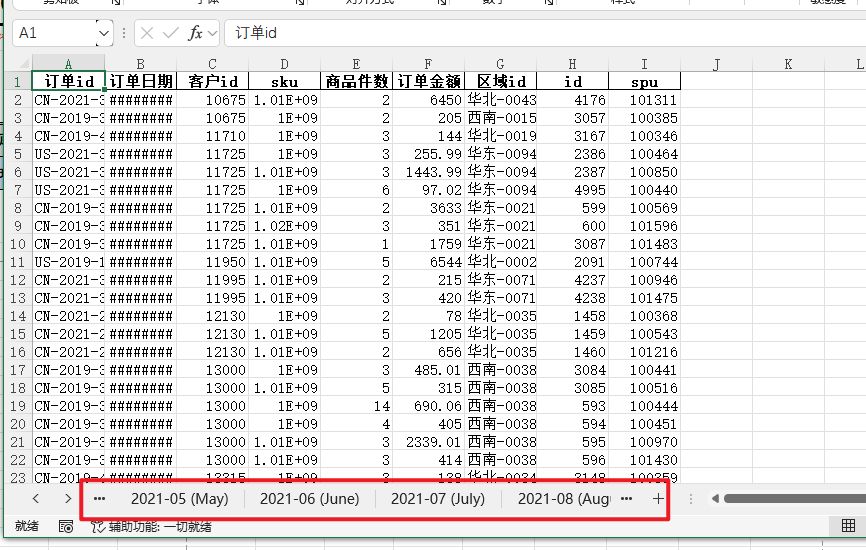Image resolution: width=866 pixels, height=550 pixels.
Task: Add a new sheet with plus button
Action: [x=657, y=498]
